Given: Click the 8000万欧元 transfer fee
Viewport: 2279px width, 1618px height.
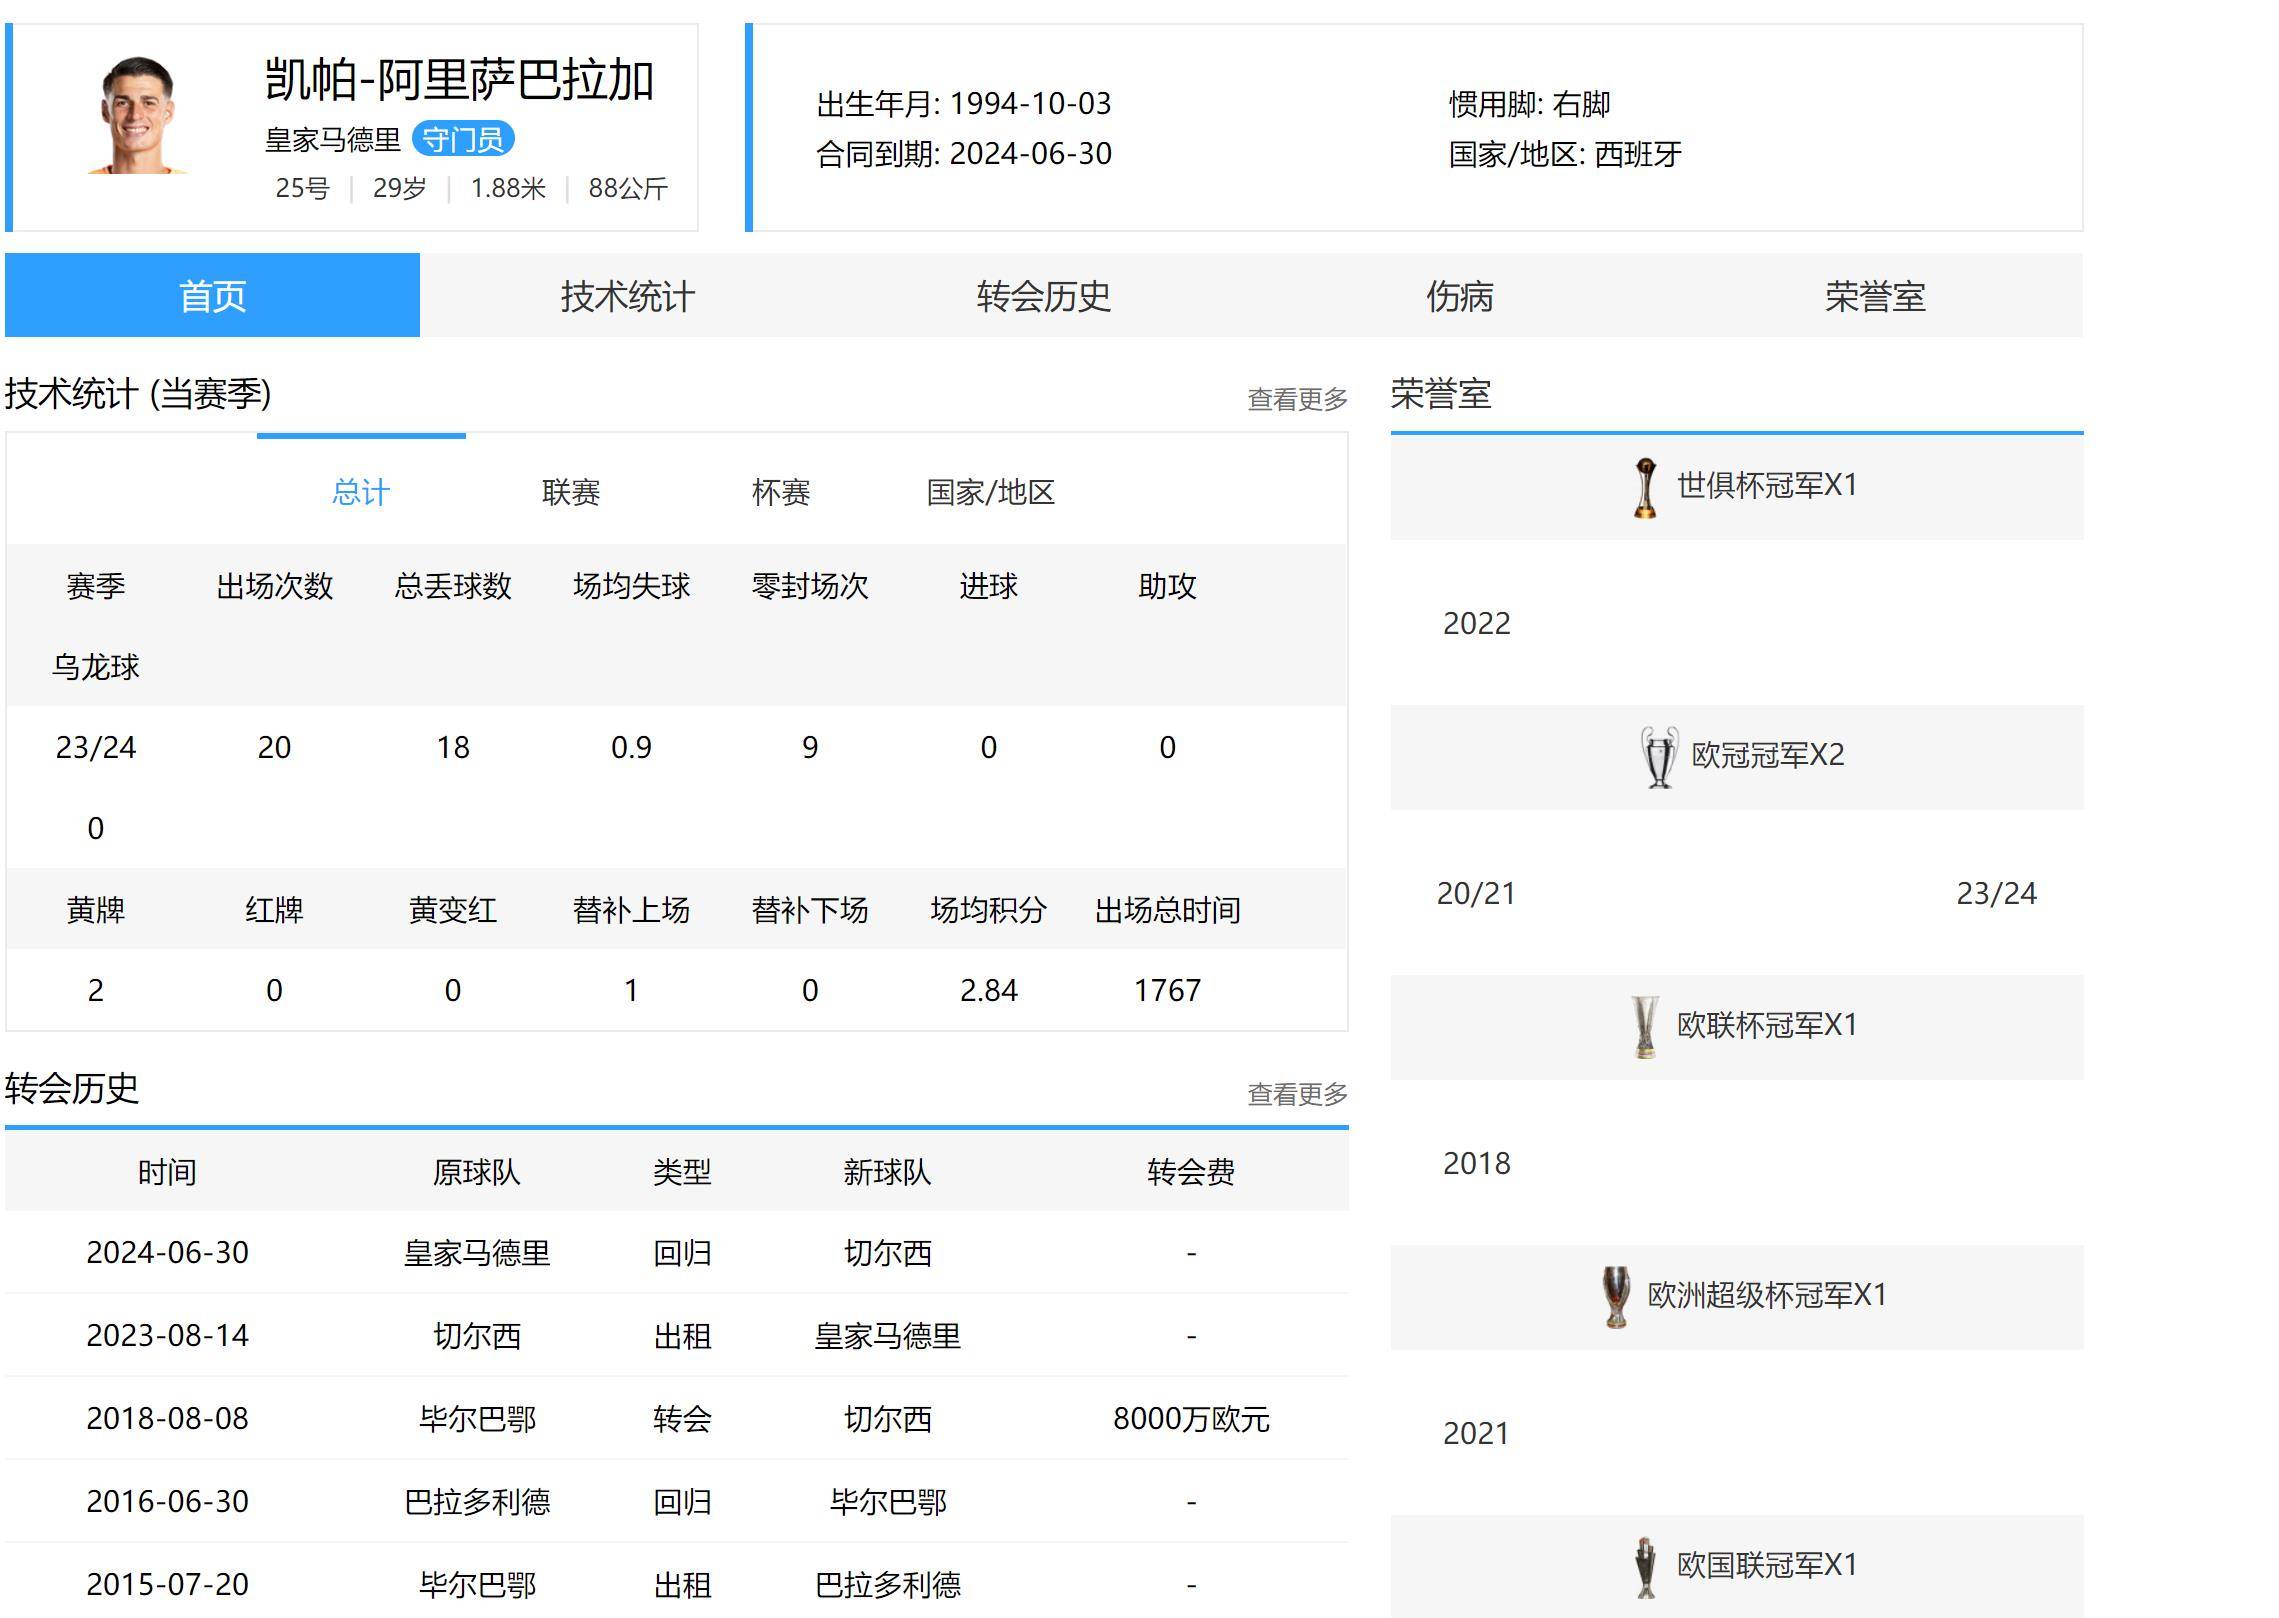Looking at the screenshot, I should (1192, 1418).
